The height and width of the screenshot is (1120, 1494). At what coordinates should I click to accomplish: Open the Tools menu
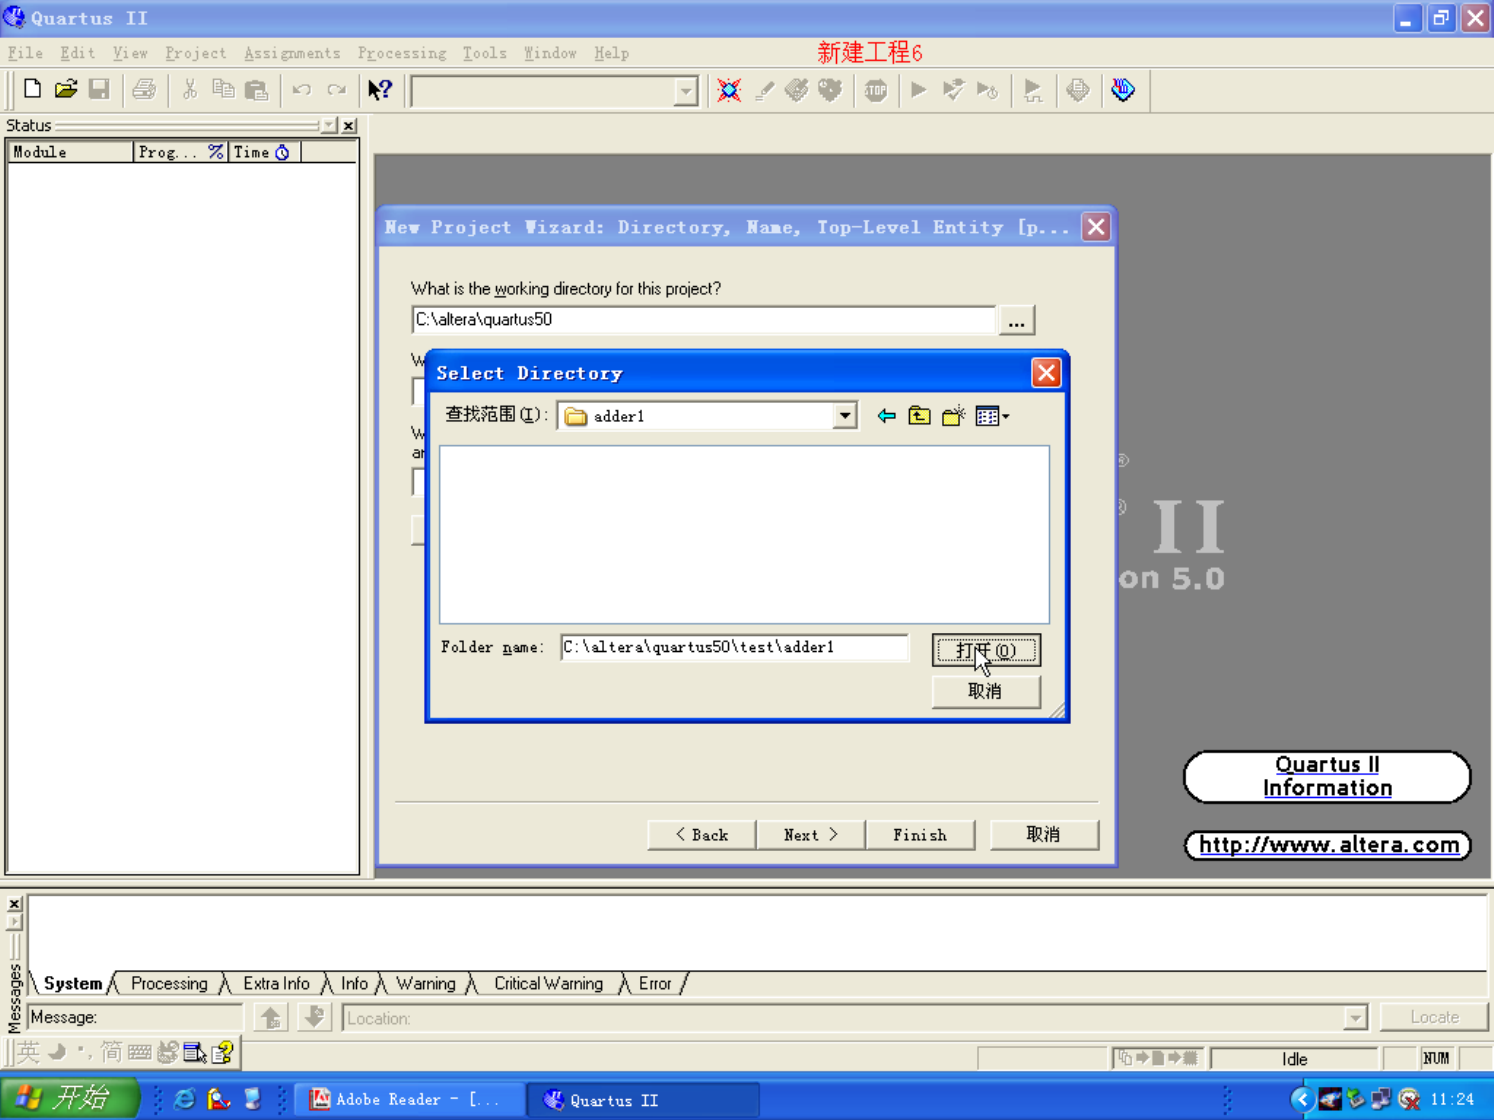click(x=484, y=53)
